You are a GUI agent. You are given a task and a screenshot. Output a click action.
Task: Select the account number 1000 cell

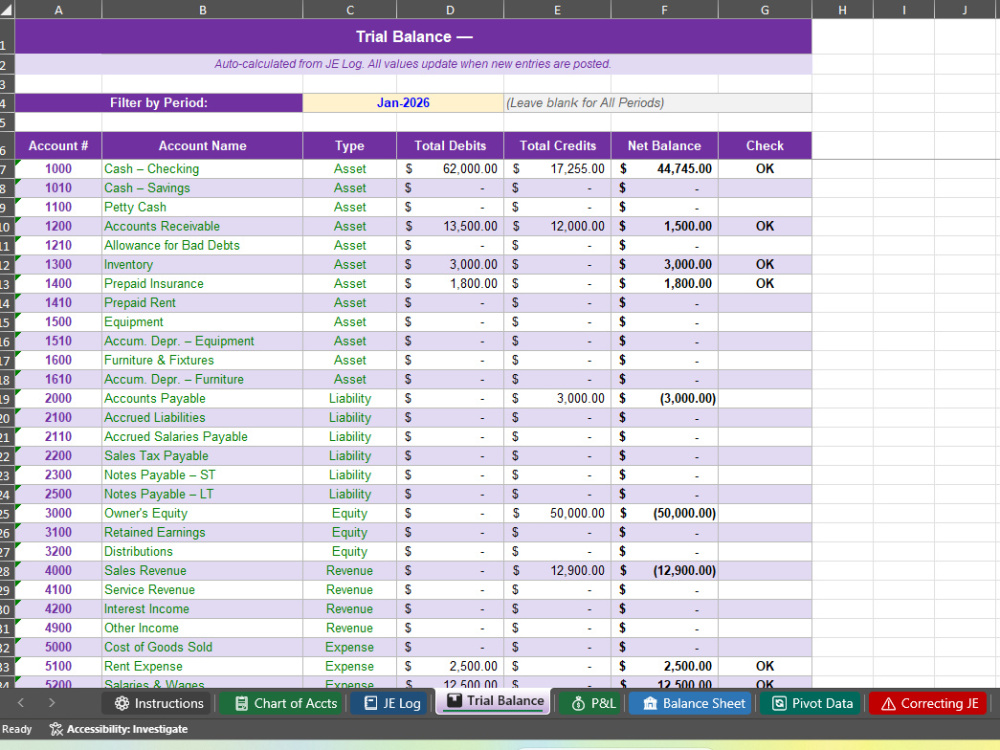coord(58,169)
